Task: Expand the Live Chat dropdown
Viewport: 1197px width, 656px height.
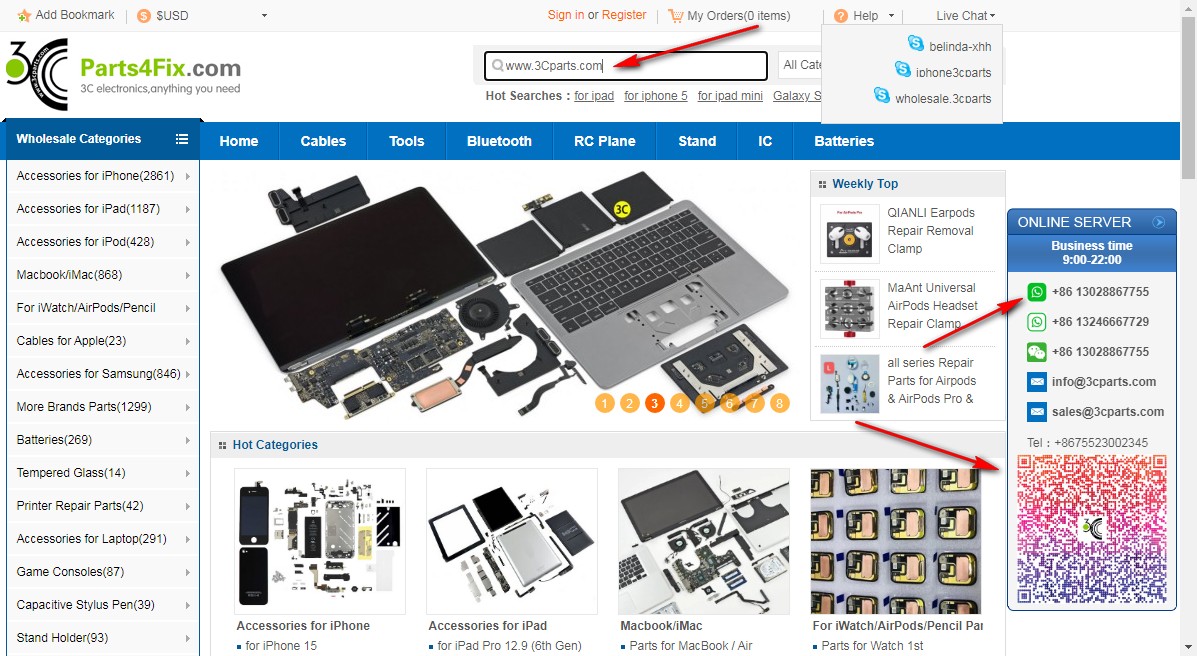Action: (966, 15)
